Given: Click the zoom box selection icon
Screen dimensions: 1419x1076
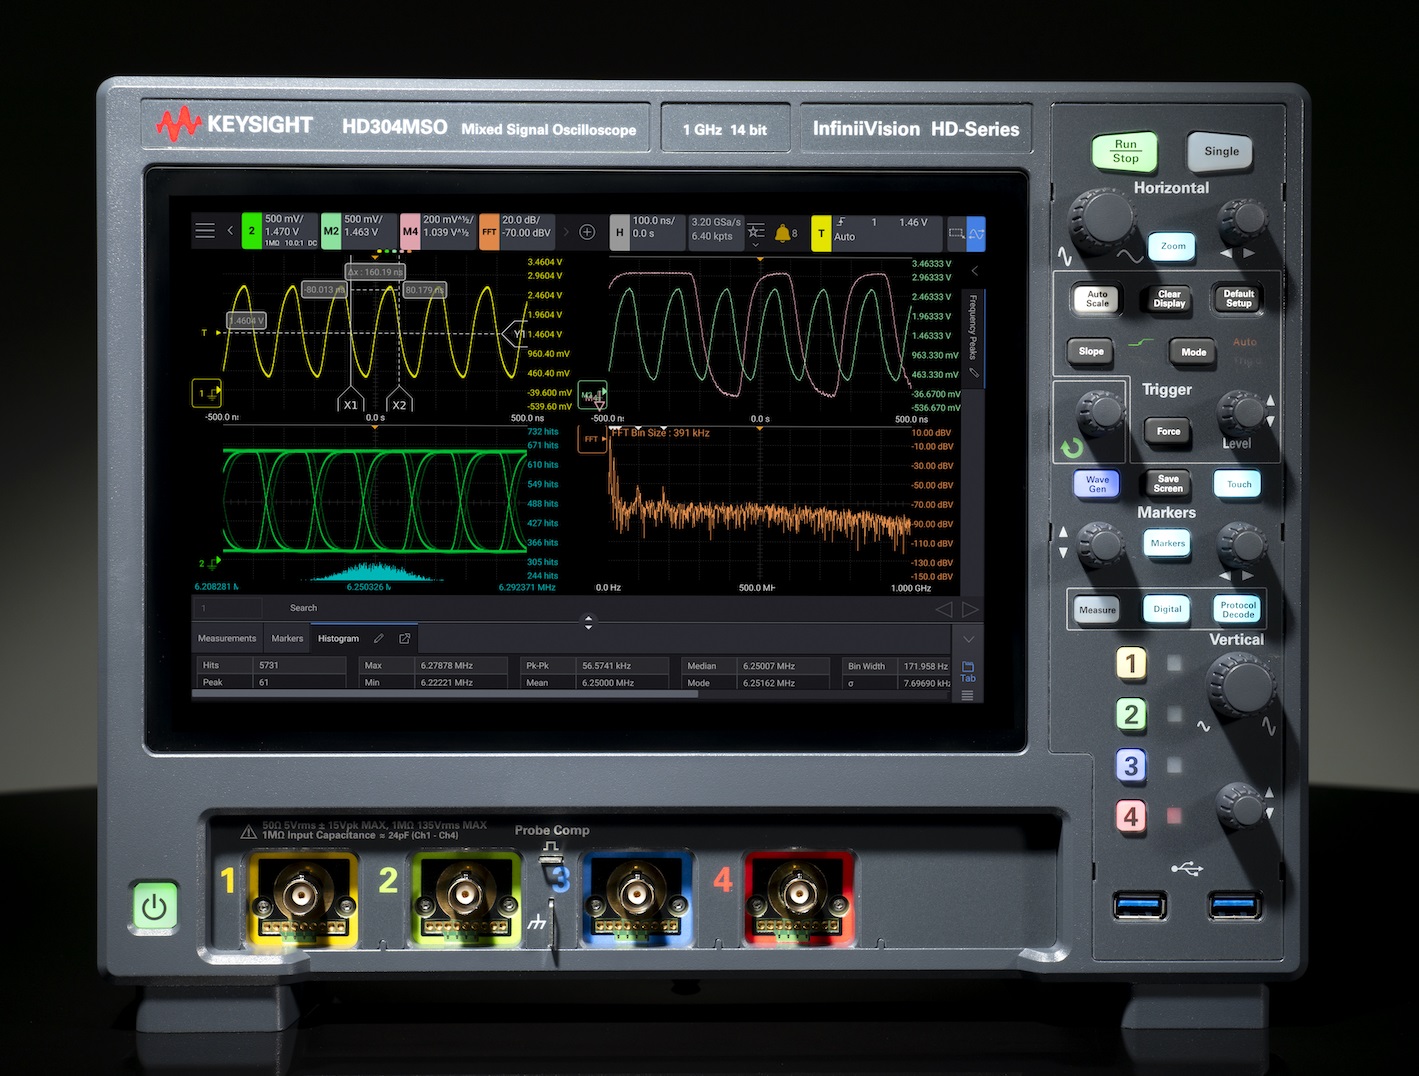Looking at the screenshot, I should (956, 233).
